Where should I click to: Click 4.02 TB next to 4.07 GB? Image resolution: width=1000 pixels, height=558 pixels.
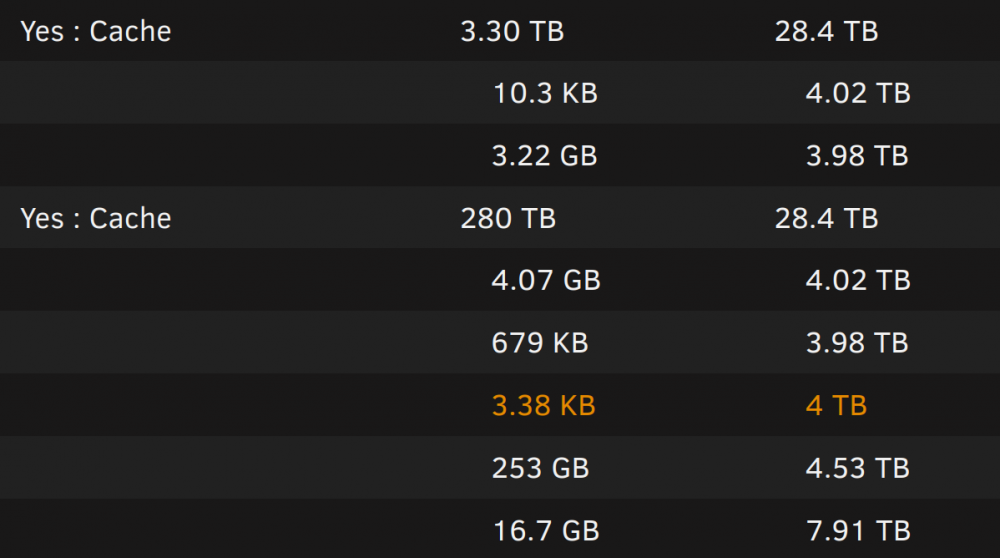pyautogui.click(x=858, y=280)
